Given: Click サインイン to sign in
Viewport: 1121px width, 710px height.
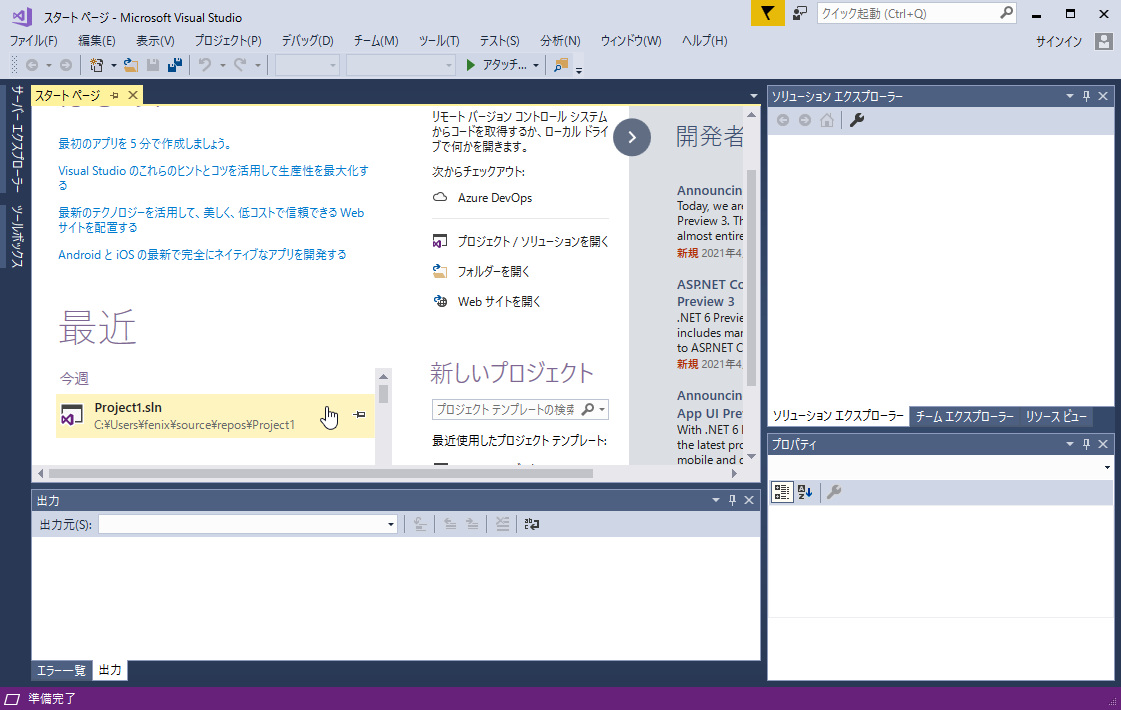Looking at the screenshot, I should pyautogui.click(x=1059, y=41).
